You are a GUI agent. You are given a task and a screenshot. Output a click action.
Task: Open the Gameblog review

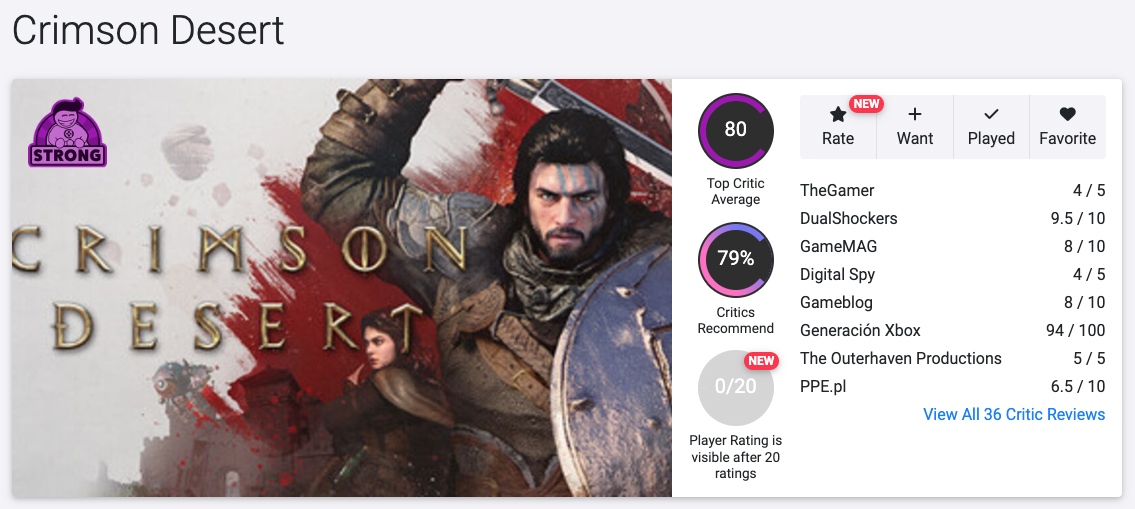(x=836, y=302)
